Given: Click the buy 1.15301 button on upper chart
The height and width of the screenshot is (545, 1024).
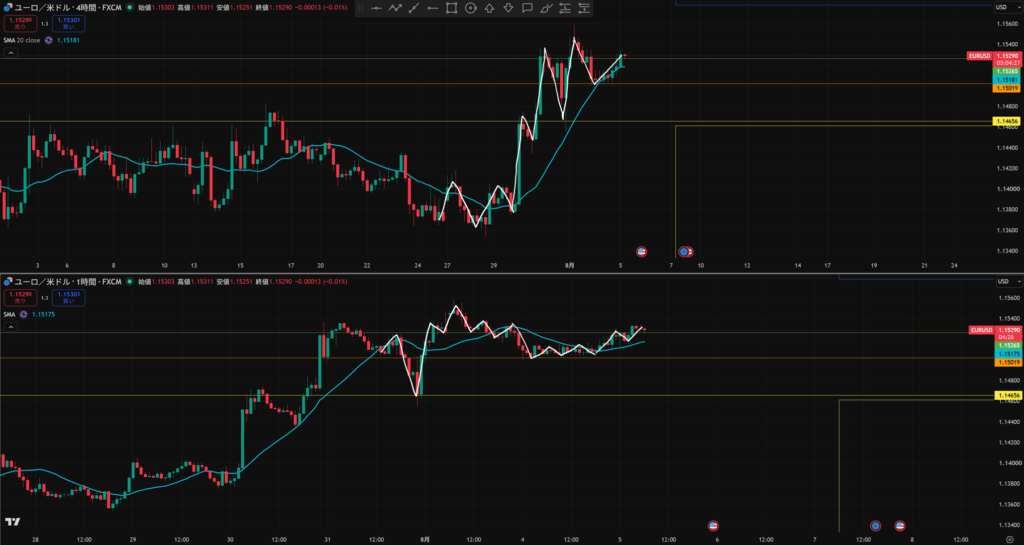Looking at the screenshot, I should point(69,23).
